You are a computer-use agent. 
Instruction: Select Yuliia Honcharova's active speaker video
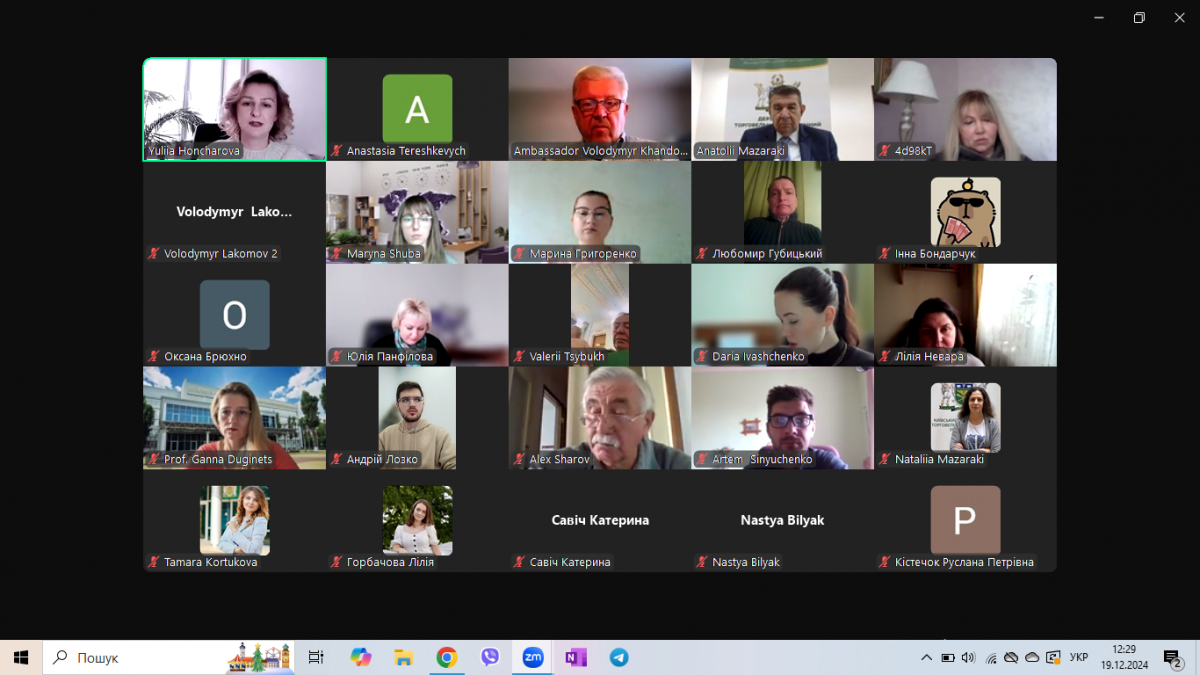235,108
